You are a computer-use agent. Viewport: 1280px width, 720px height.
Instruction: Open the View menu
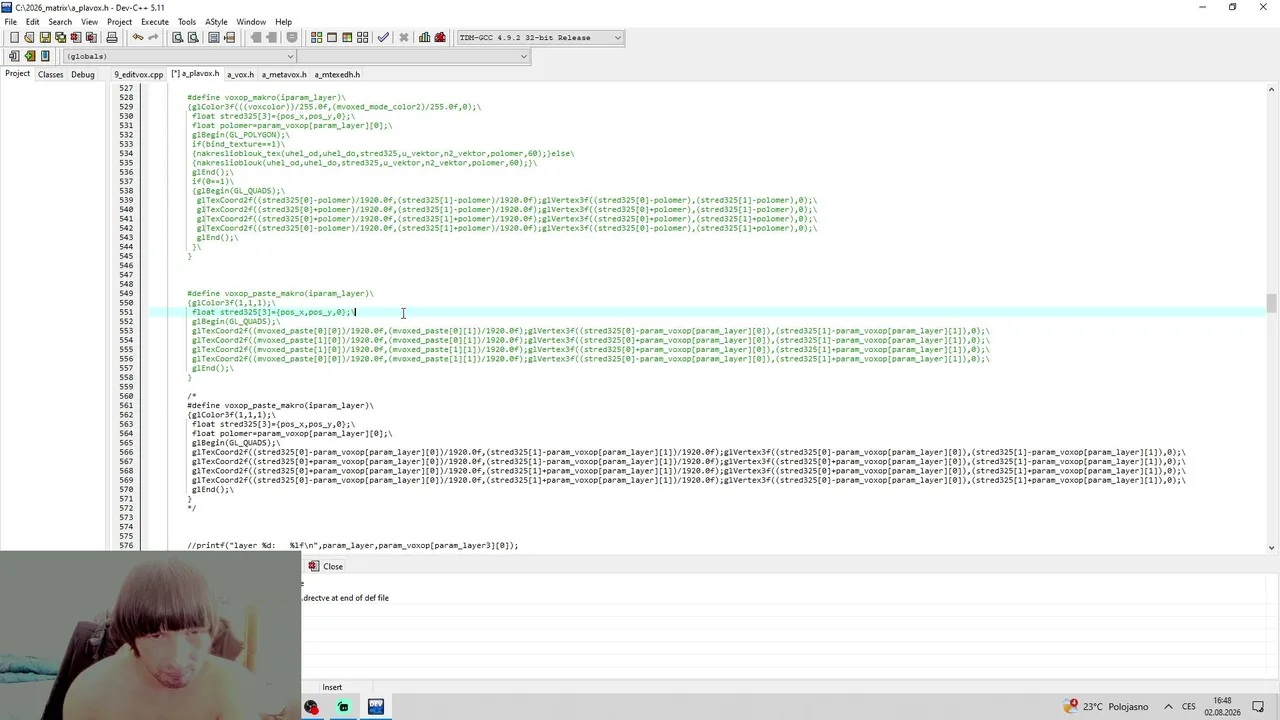(x=89, y=21)
